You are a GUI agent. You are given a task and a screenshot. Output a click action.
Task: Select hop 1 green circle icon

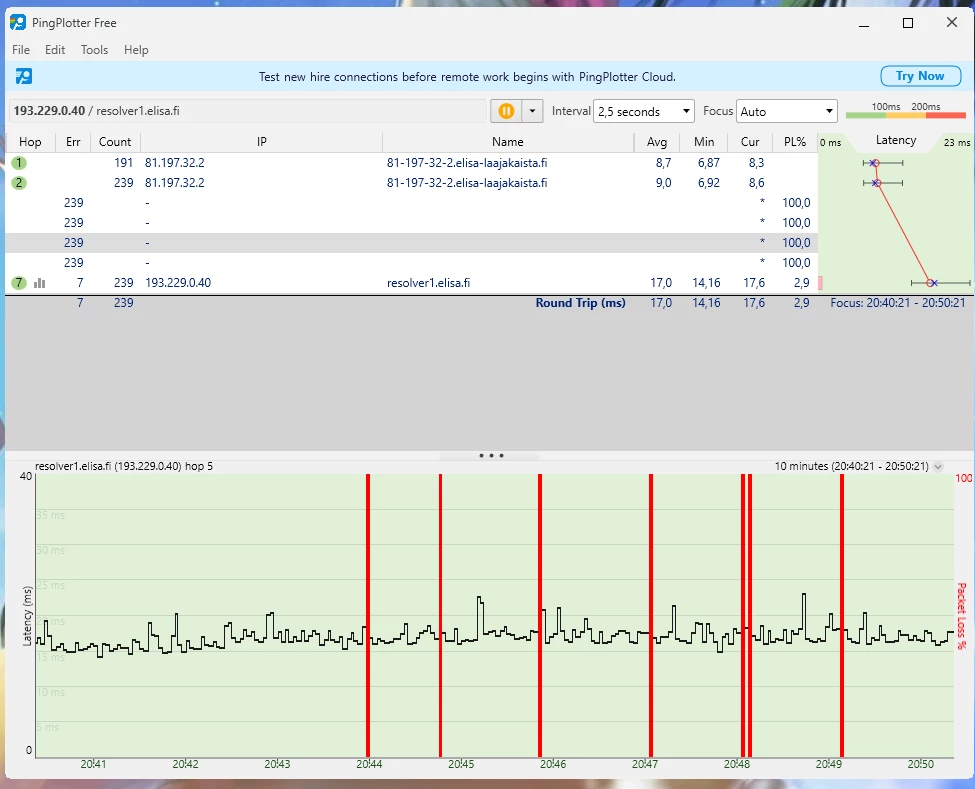[x=19, y=163]
